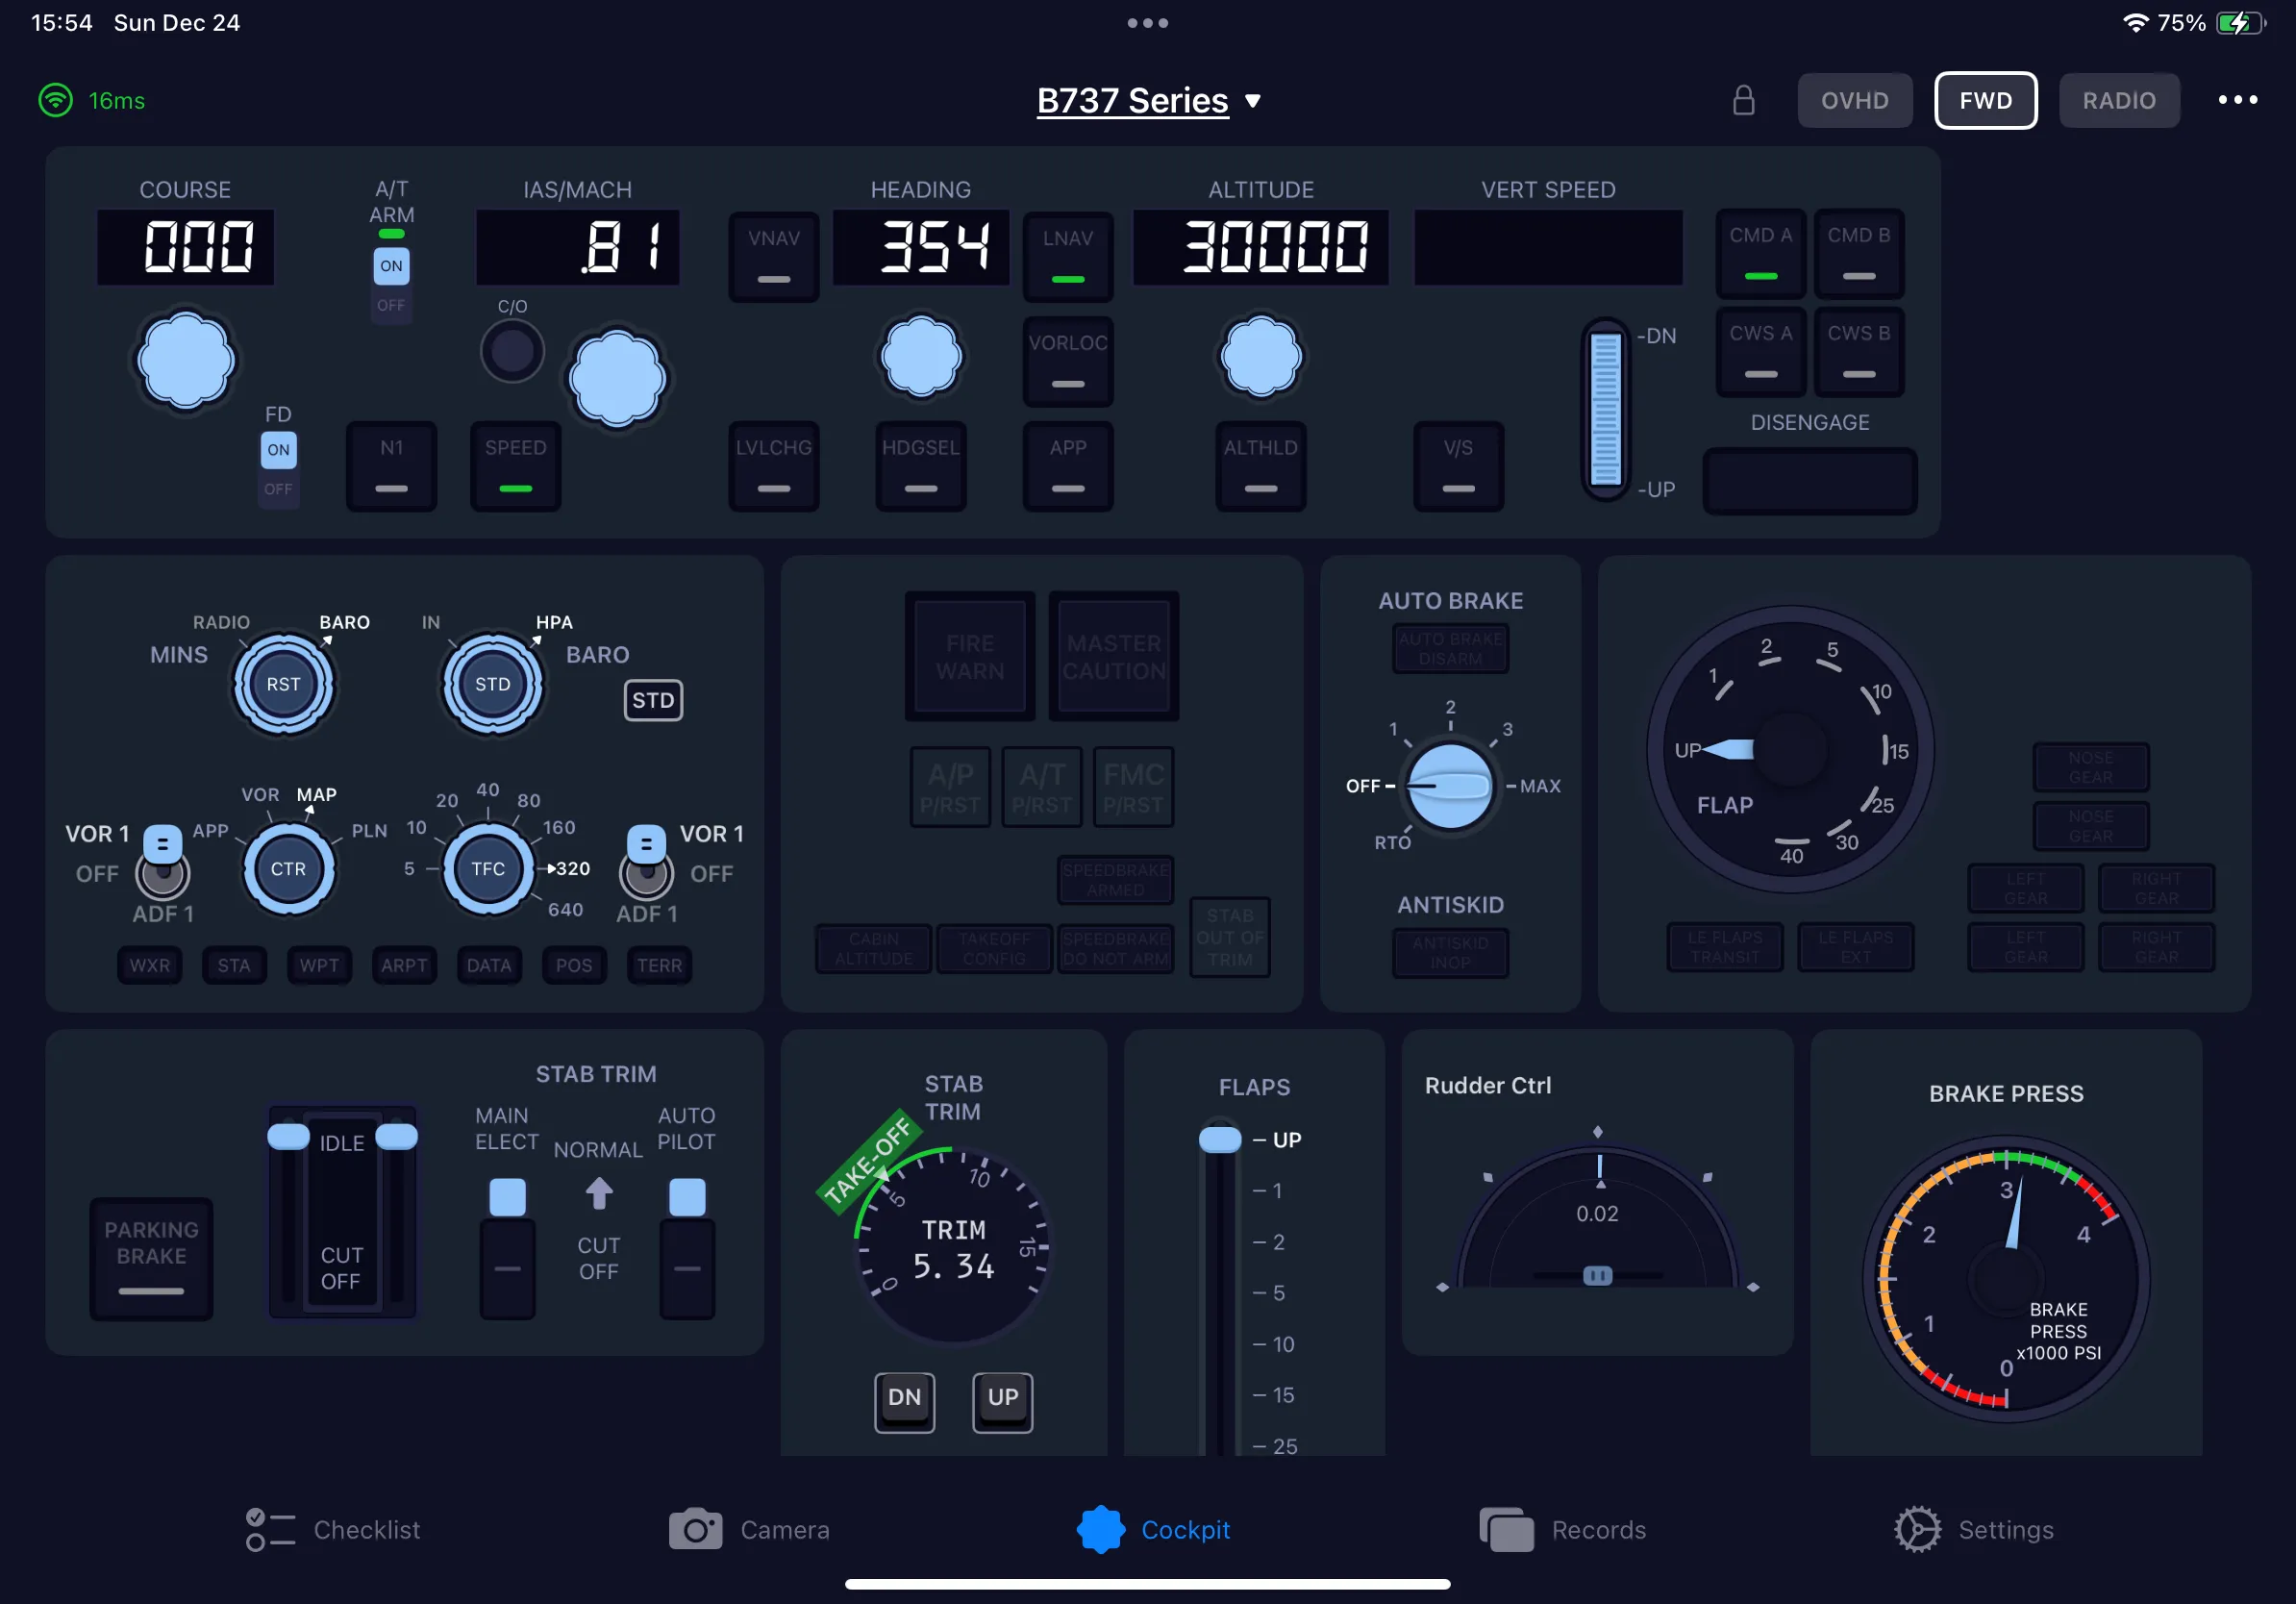Move the left engine start lever
Screen dimensions: 2296x1604
tap(288, 1137)
